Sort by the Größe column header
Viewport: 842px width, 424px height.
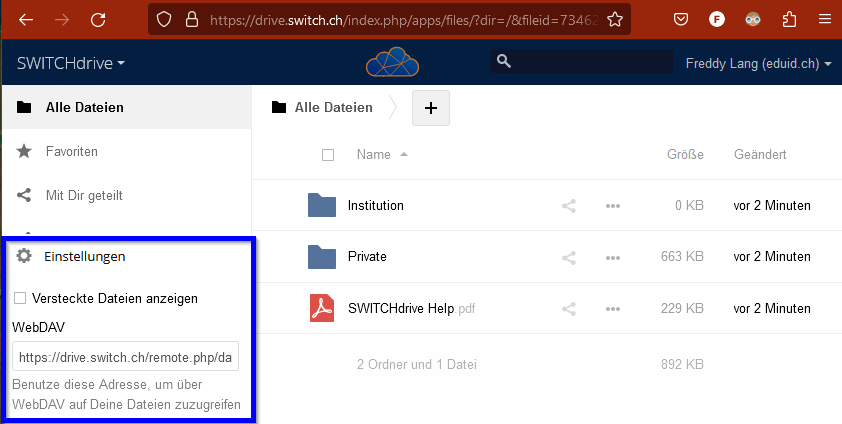[x=685, y=155]
